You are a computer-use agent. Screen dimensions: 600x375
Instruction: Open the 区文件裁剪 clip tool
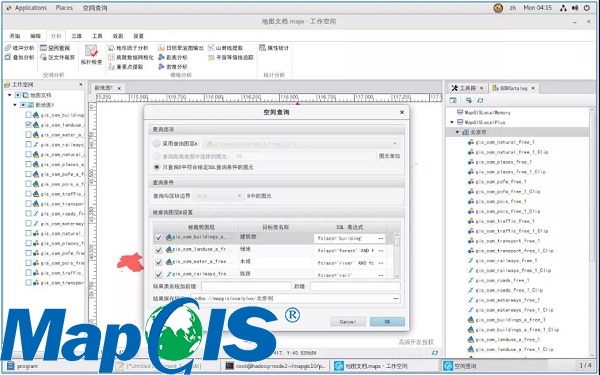57,57
